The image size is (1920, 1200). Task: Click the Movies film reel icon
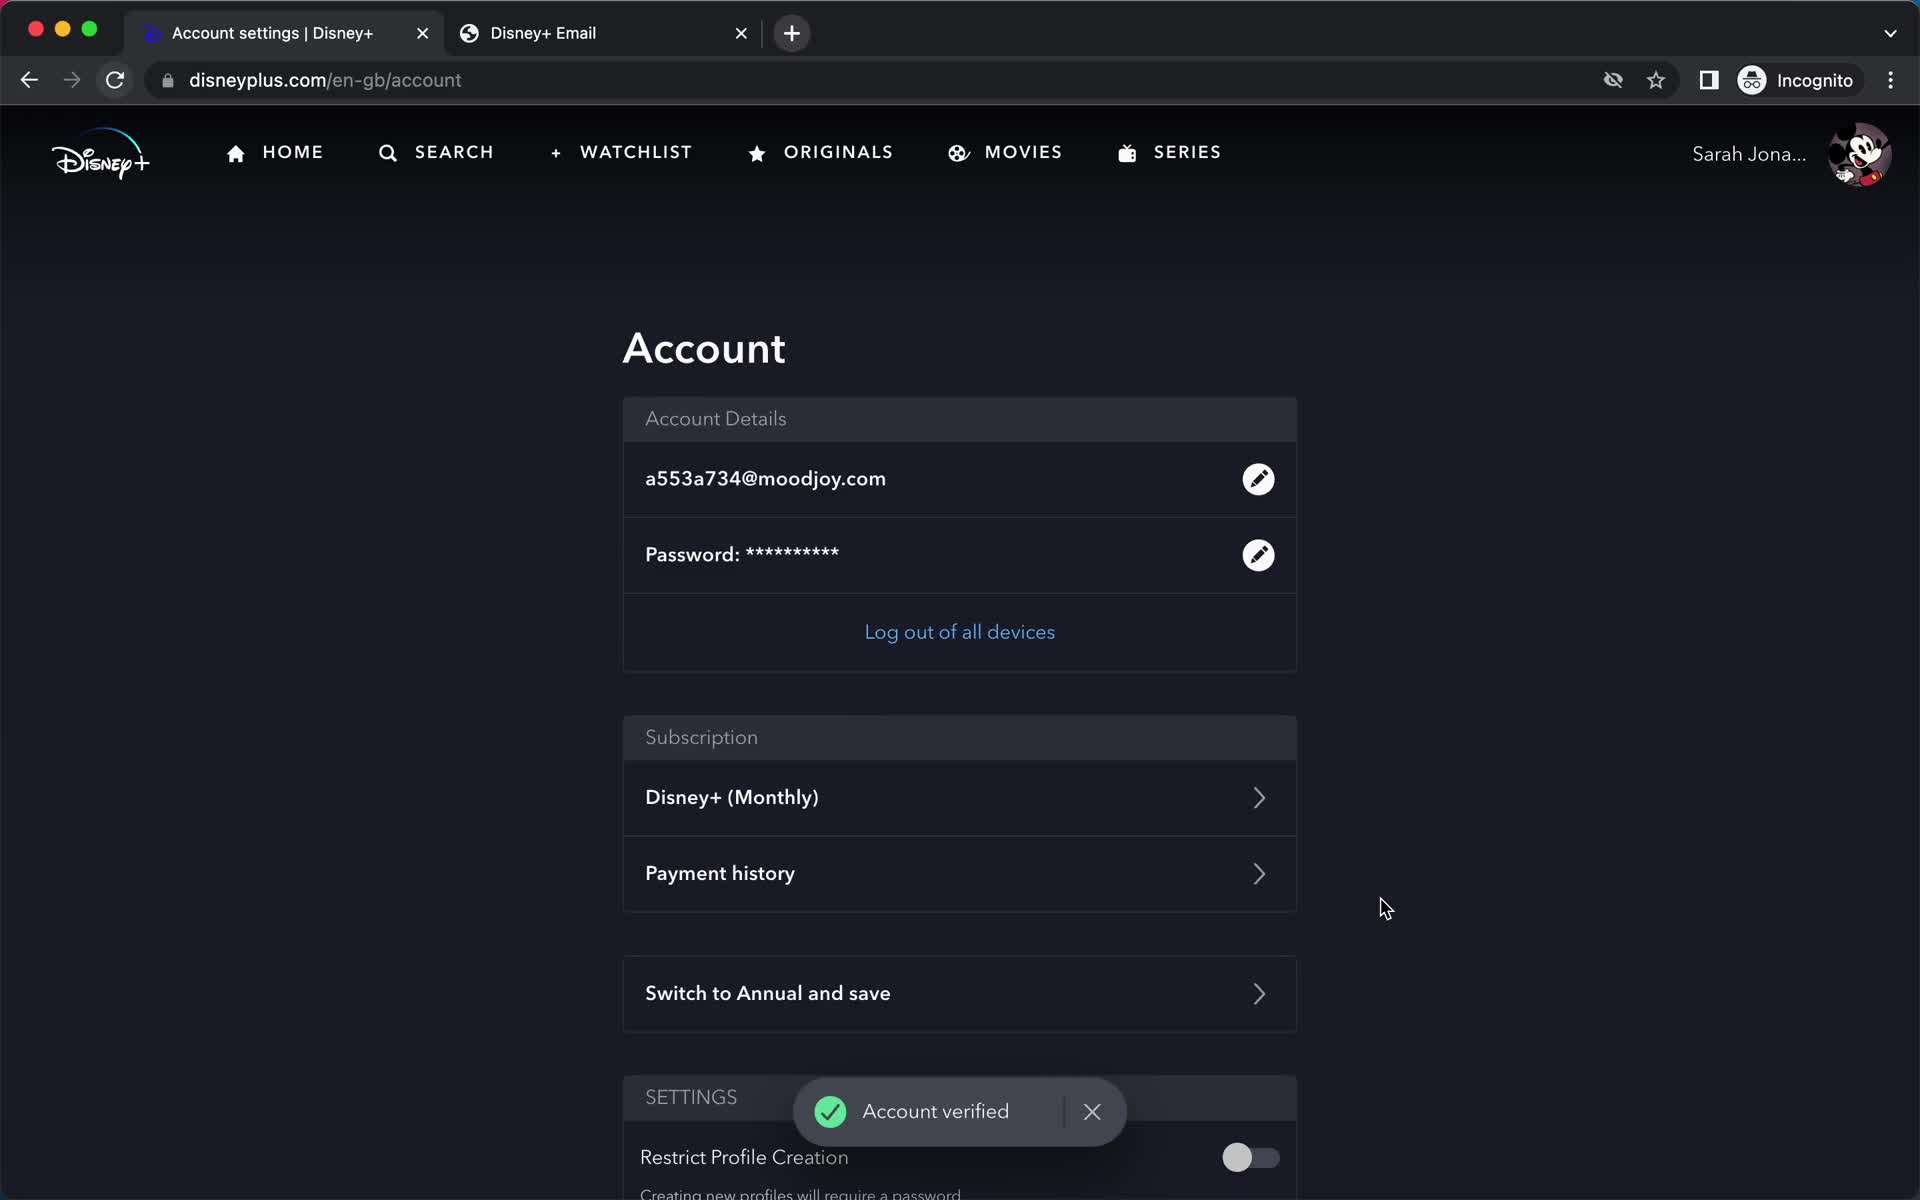click(x=958, y=153)
